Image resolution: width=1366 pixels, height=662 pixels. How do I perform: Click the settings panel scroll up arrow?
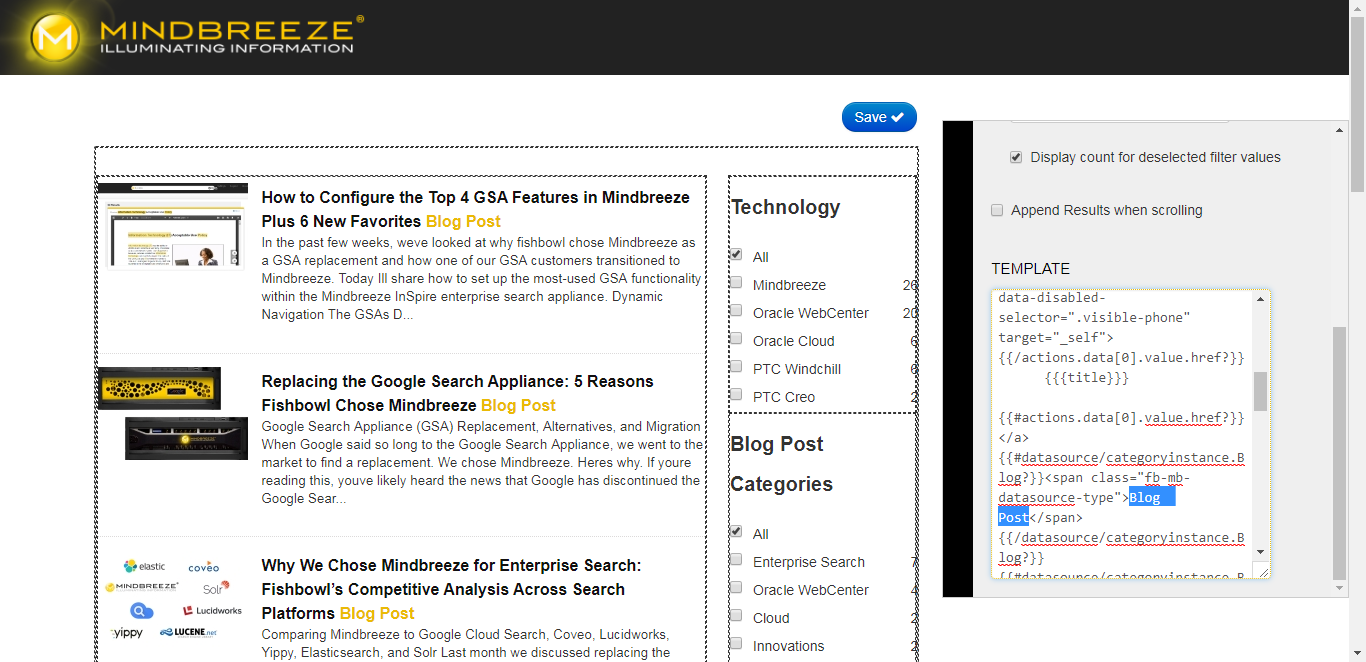[1340, 130]
